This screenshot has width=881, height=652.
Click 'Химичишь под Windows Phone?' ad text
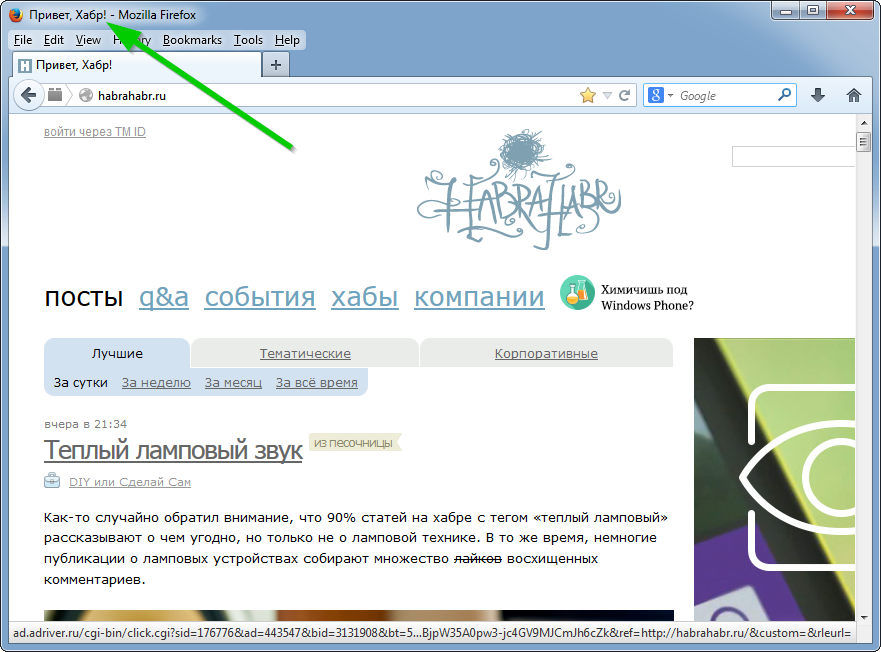(x=647, y=297)
